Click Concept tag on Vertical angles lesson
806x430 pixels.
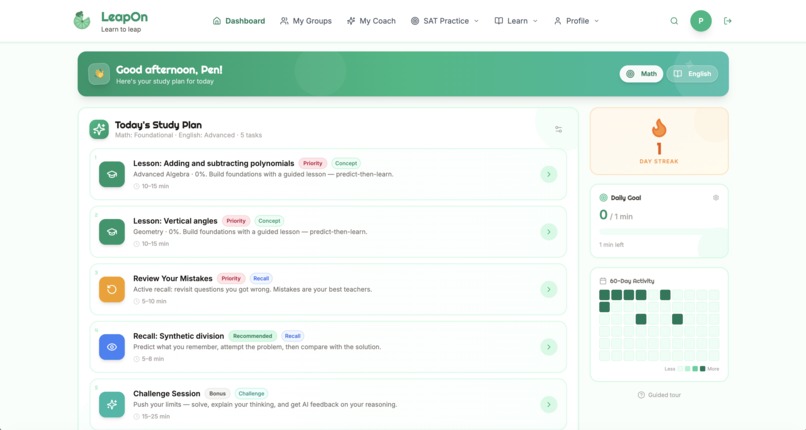[x=269, y=221]
